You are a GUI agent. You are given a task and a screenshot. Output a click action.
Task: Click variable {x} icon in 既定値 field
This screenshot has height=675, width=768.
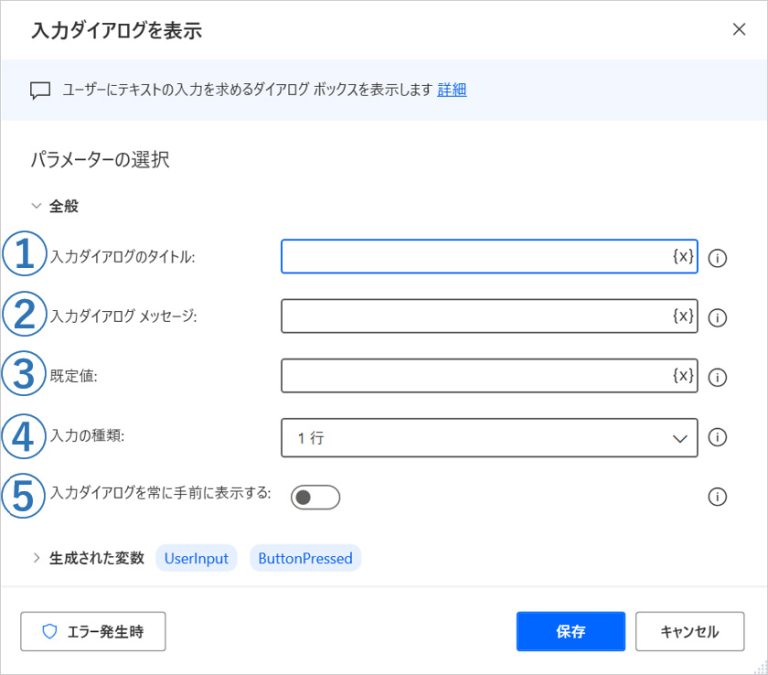682,376
